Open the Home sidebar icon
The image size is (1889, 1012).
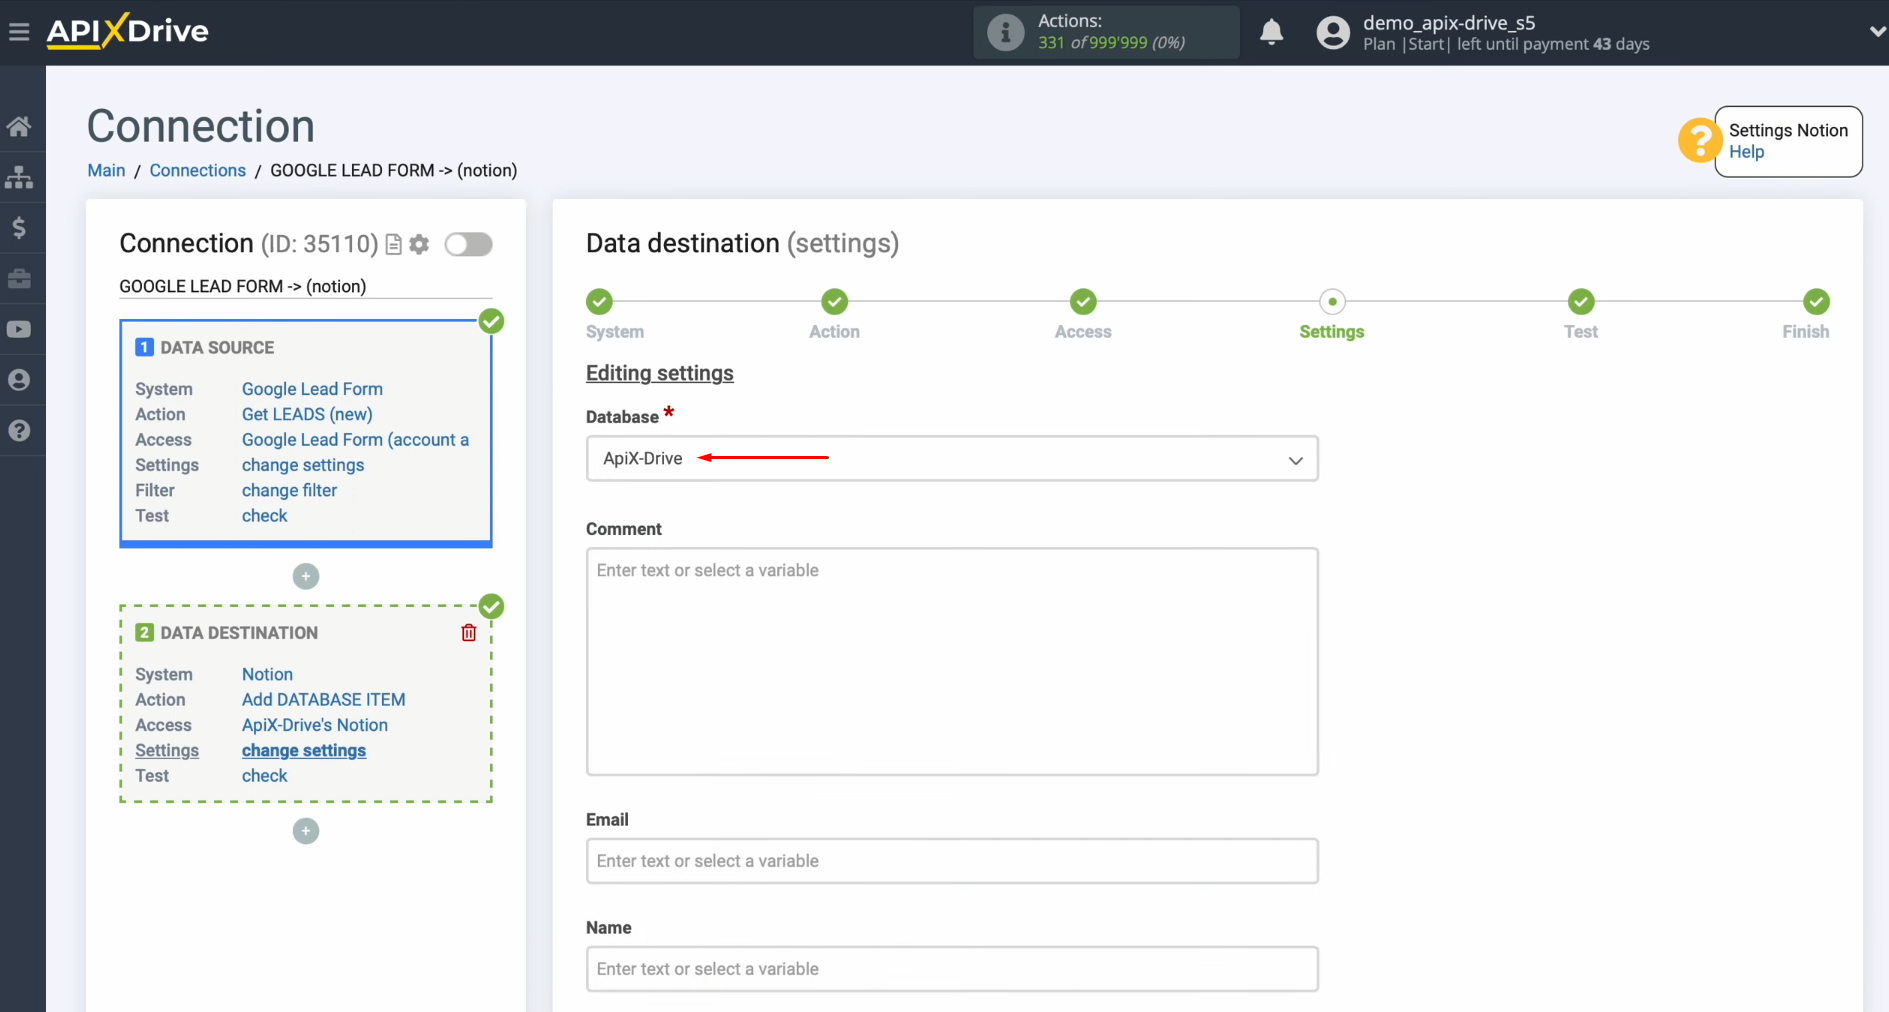point(20,126)
